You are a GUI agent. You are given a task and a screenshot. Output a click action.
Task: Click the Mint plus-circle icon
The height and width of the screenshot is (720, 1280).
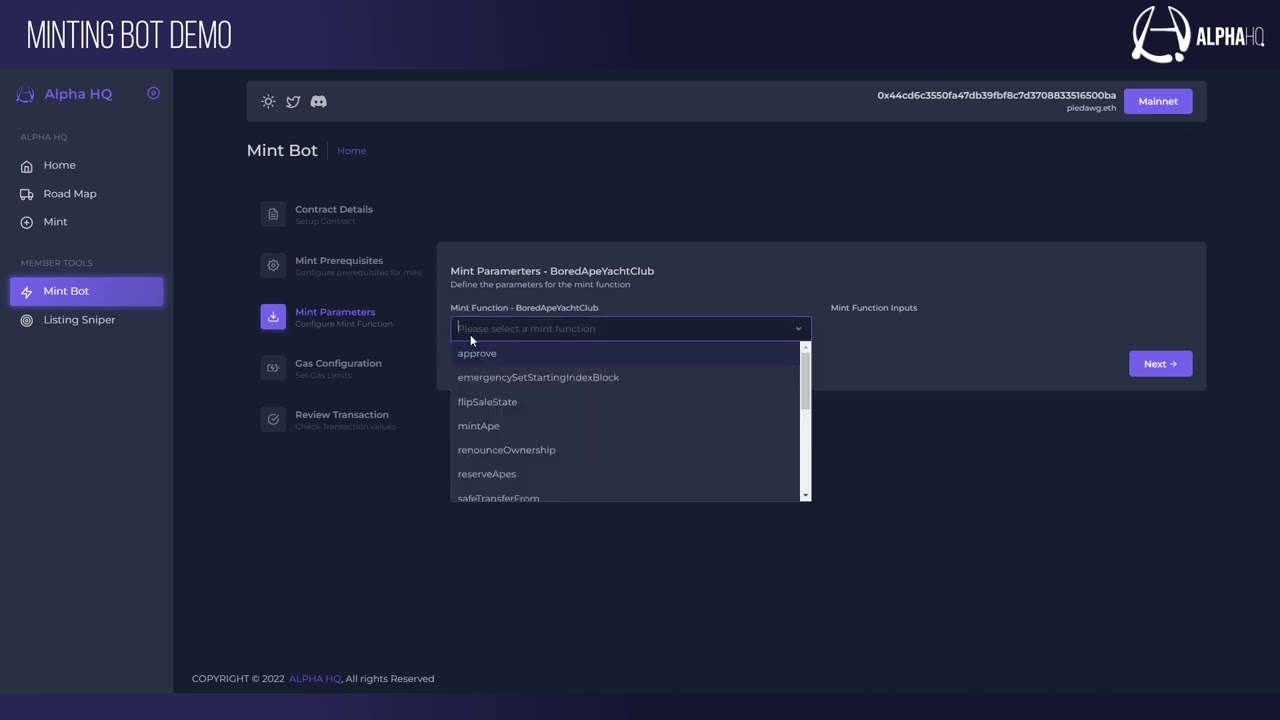27,222
